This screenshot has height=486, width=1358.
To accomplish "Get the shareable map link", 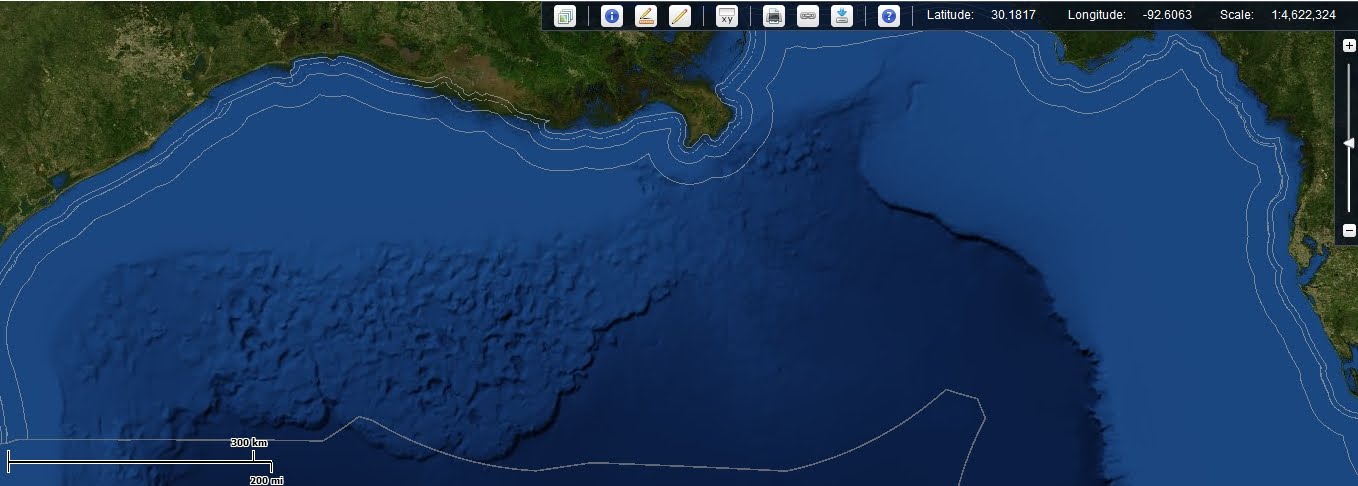I will coord(808,16).
